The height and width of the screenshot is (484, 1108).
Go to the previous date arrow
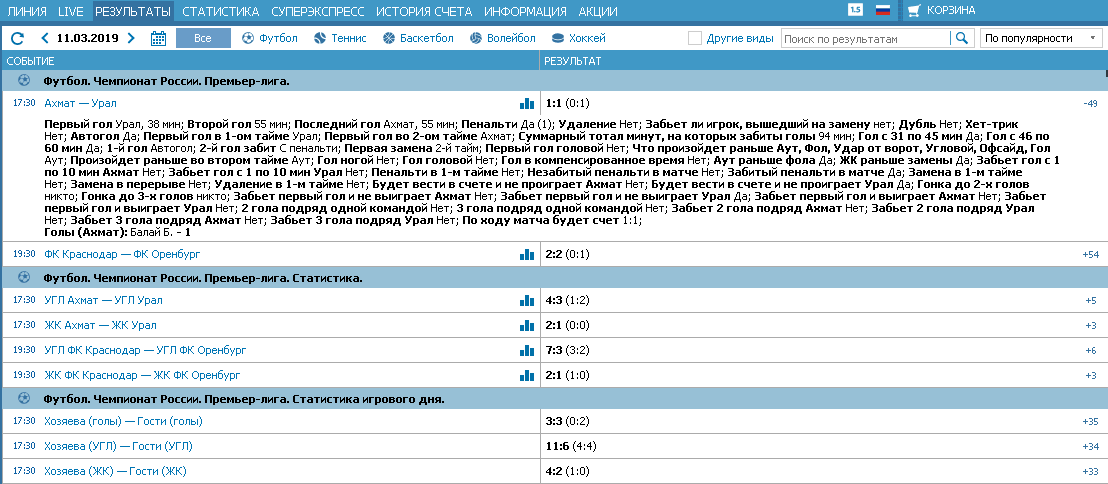click(x=45, y=38)
